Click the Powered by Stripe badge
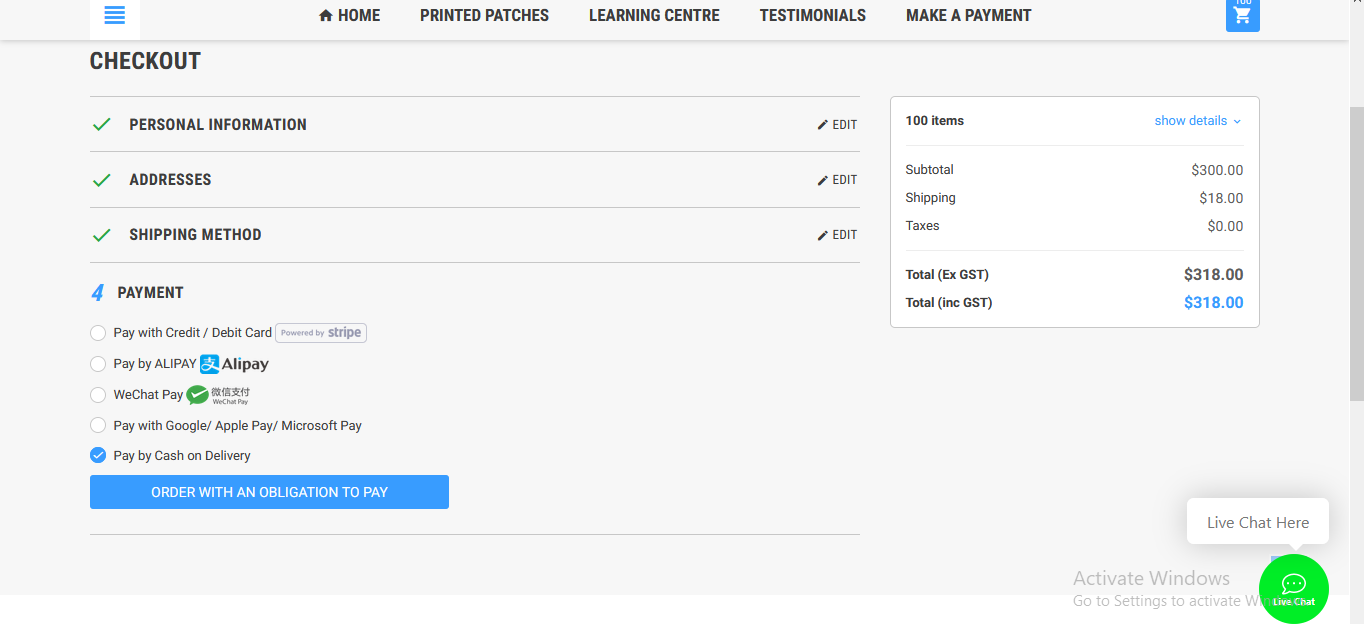 pyautogui.click(x=321, y=333)
